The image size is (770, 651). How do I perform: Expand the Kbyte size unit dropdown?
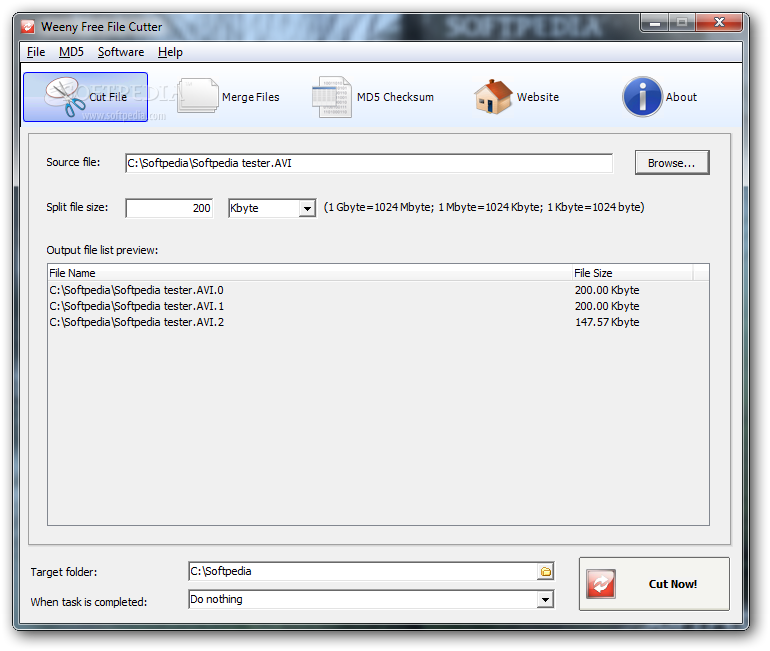[307, 208]
